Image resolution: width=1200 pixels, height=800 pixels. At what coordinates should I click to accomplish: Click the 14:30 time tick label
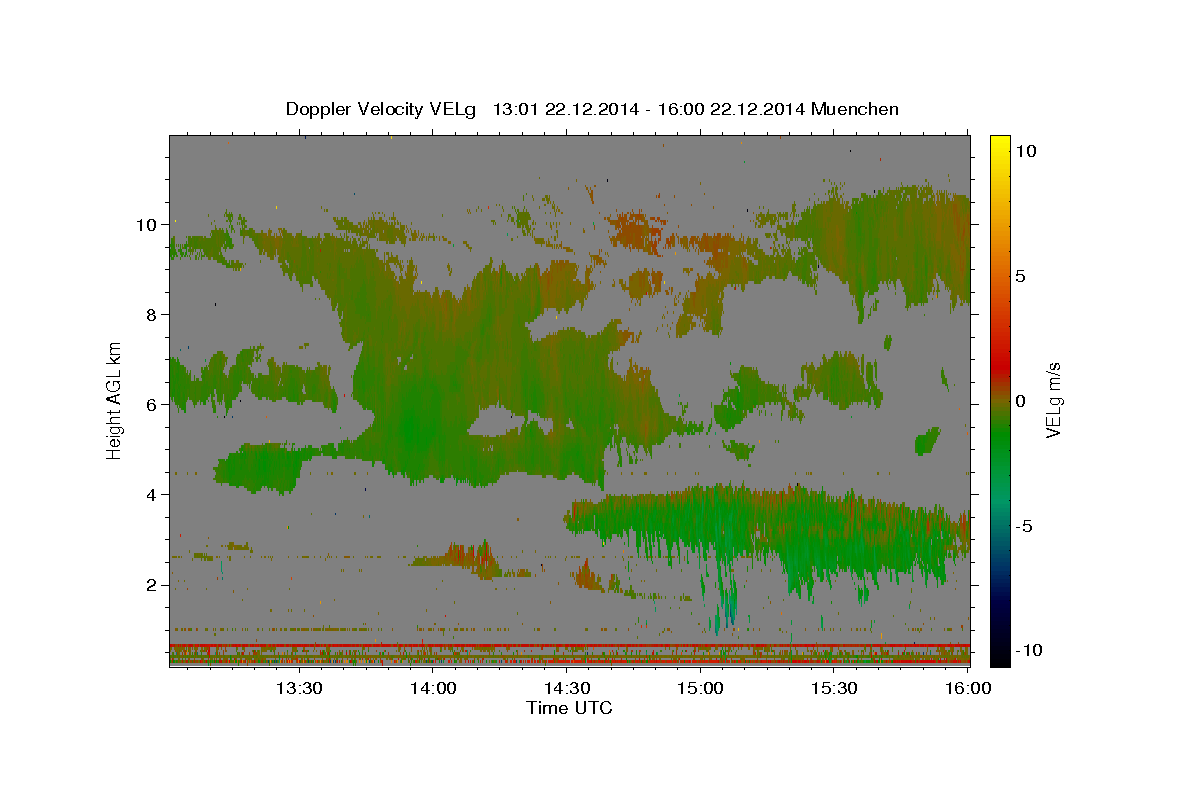point(567,689)
